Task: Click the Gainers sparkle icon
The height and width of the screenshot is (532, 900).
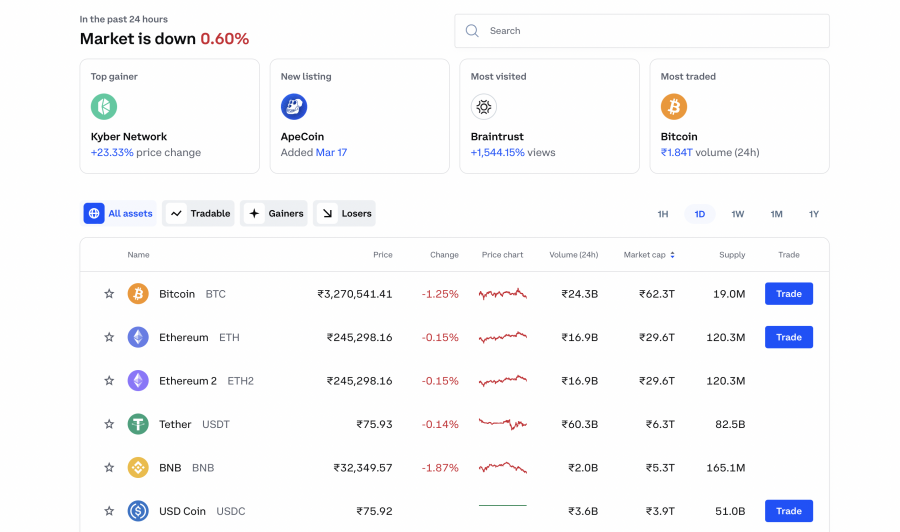Action: point(254,213)
